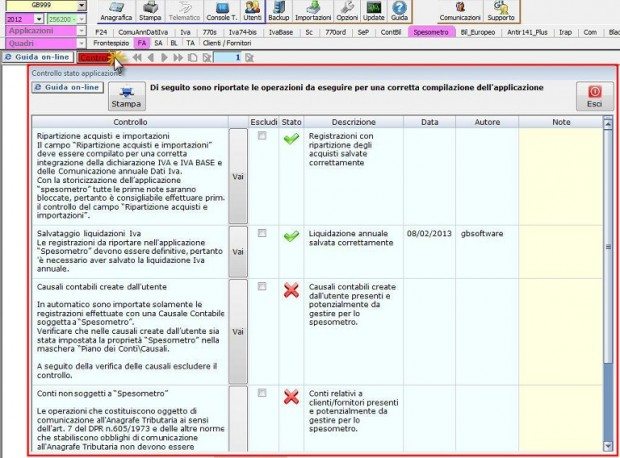The image size is (620, 458).
Task: Click green check status for Ripartizione acquisti
Action: [291, 139]
